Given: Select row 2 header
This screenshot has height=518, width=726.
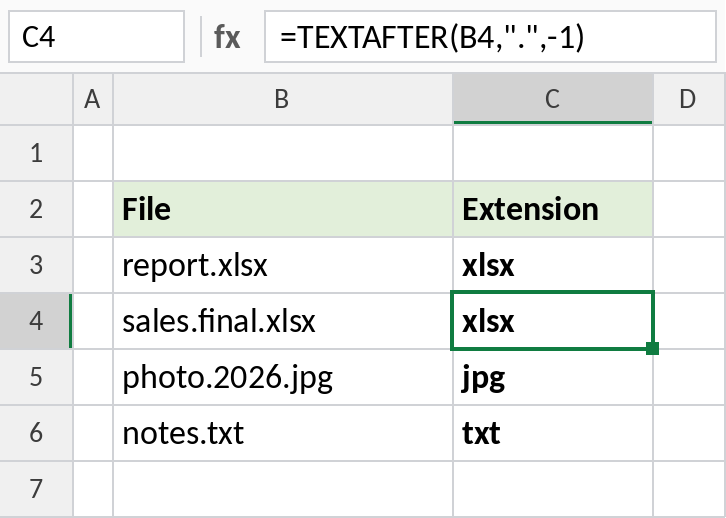Looking at the screenshot, I should click(36, 209).
